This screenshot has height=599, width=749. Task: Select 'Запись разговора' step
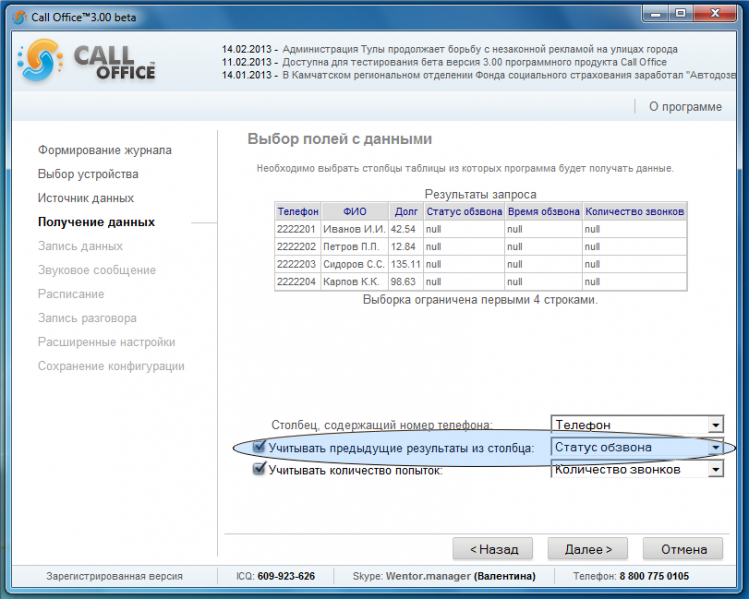coord(87,318)
